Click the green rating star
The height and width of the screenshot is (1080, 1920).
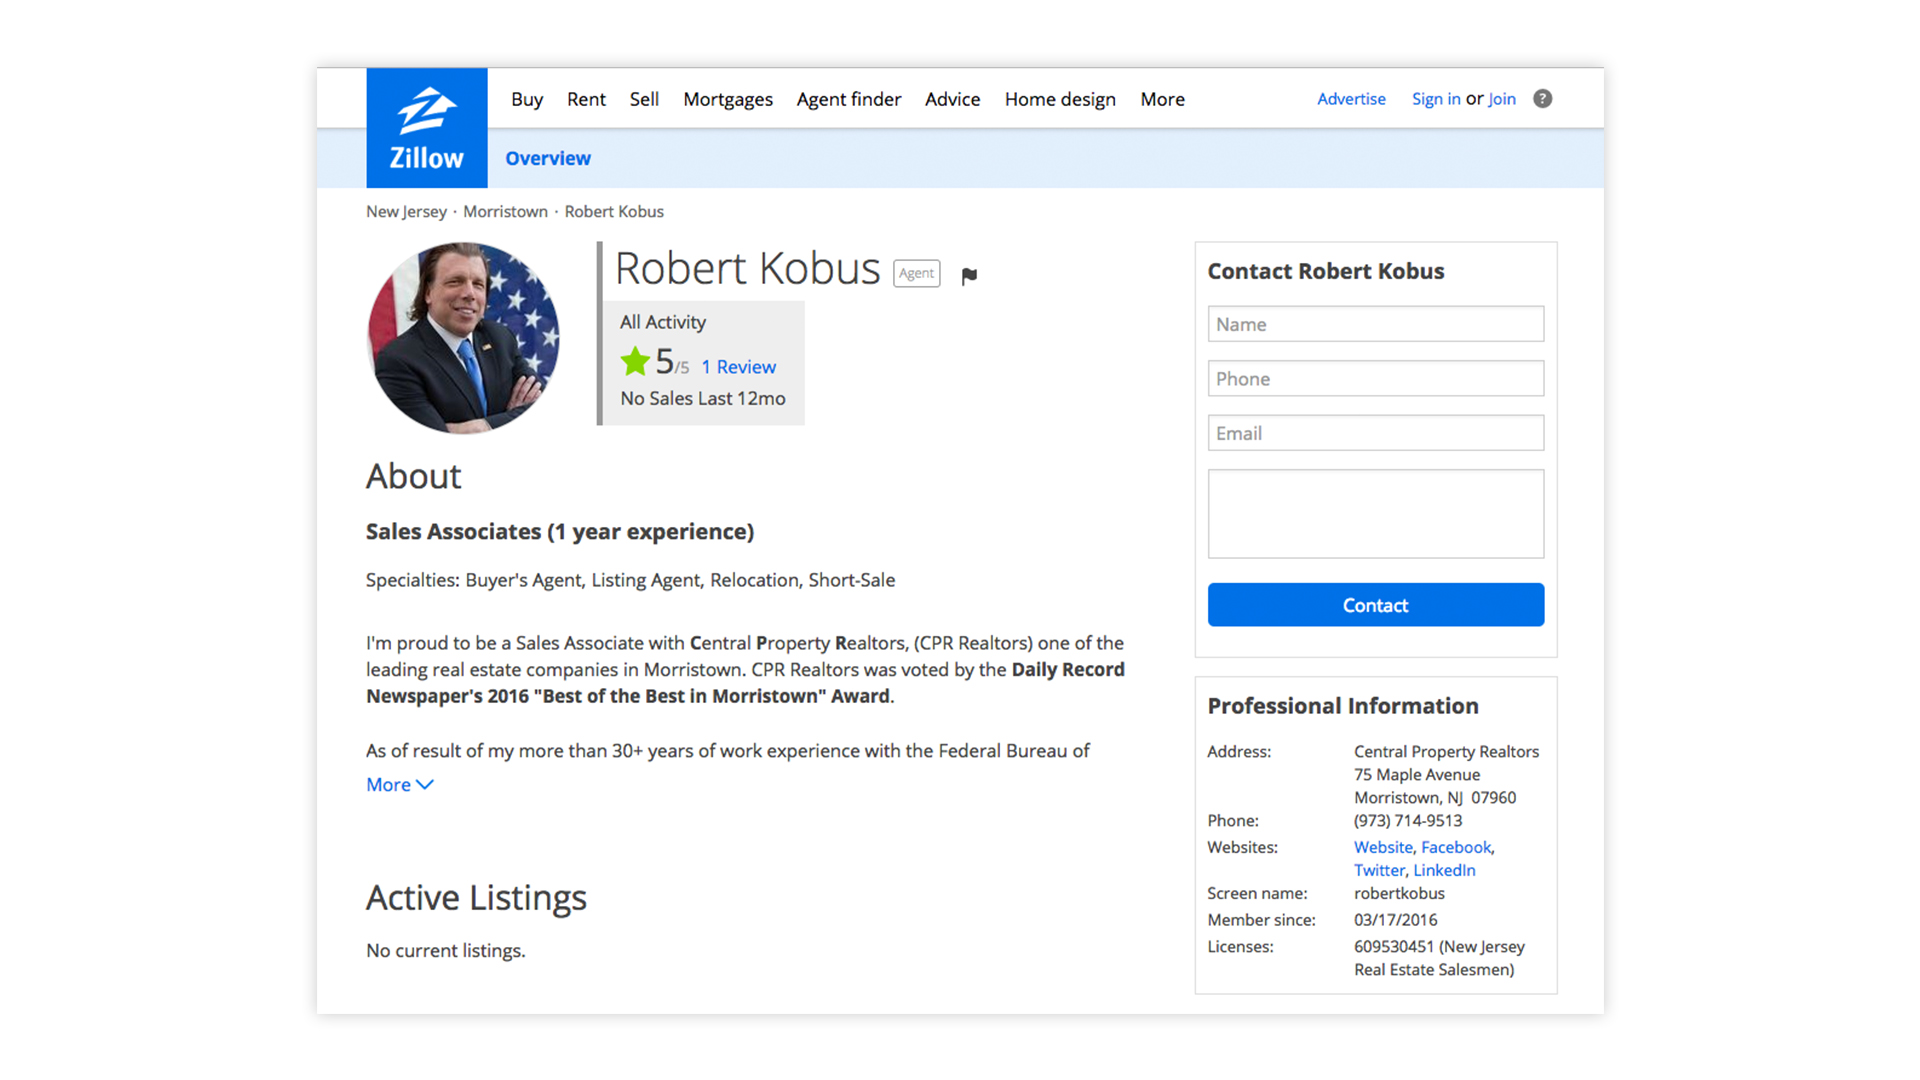pos(635,362)
